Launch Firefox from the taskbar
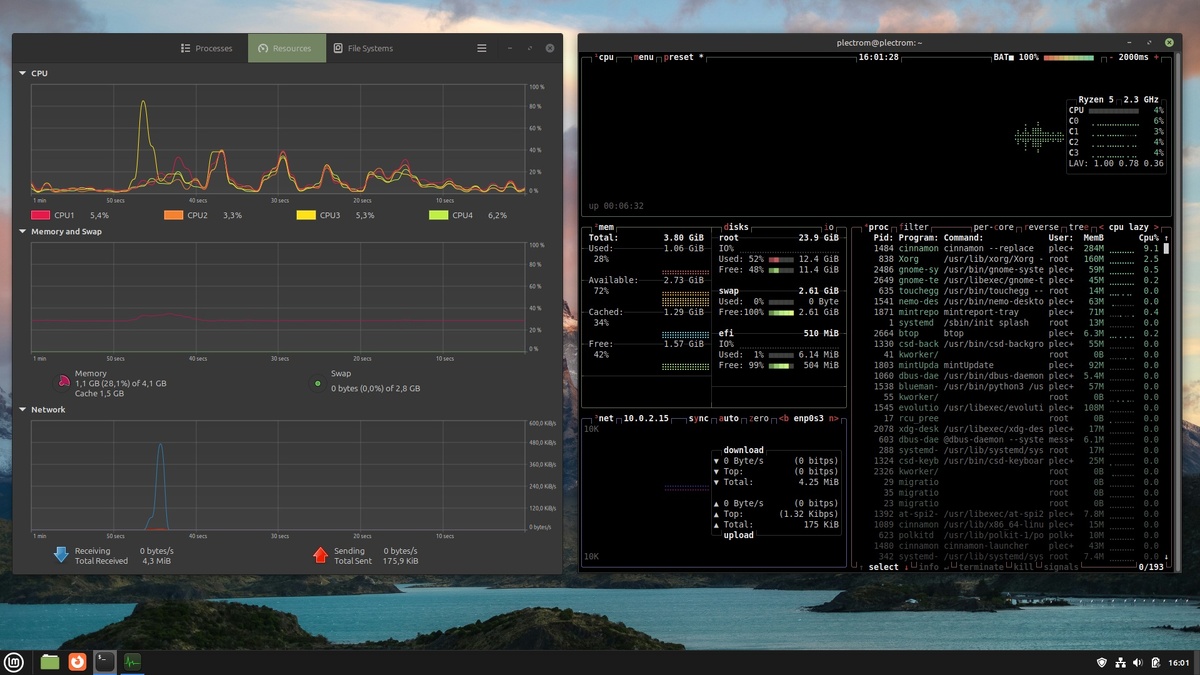 (x=77, y=661)
